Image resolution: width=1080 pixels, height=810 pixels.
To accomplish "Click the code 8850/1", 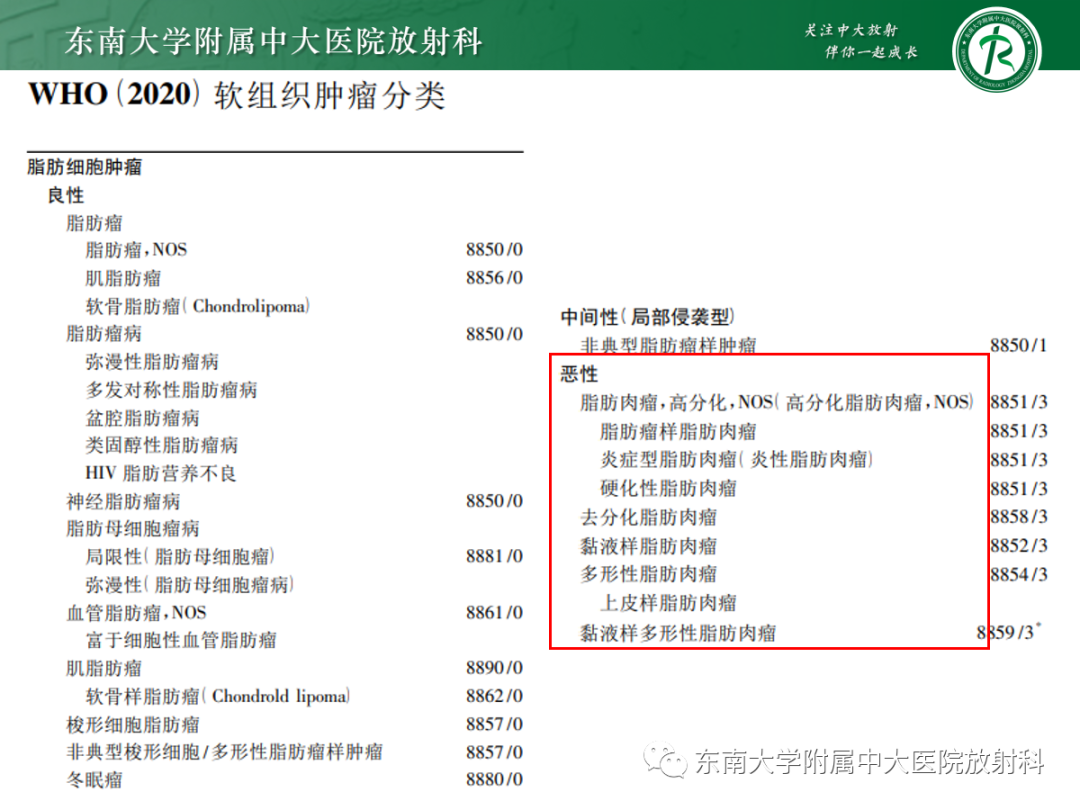I will click(x=1019, y=345).
